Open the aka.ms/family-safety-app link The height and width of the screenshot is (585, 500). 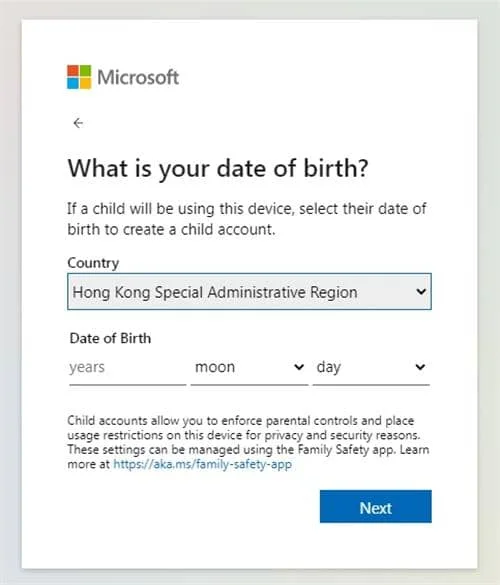coord(202,464)
